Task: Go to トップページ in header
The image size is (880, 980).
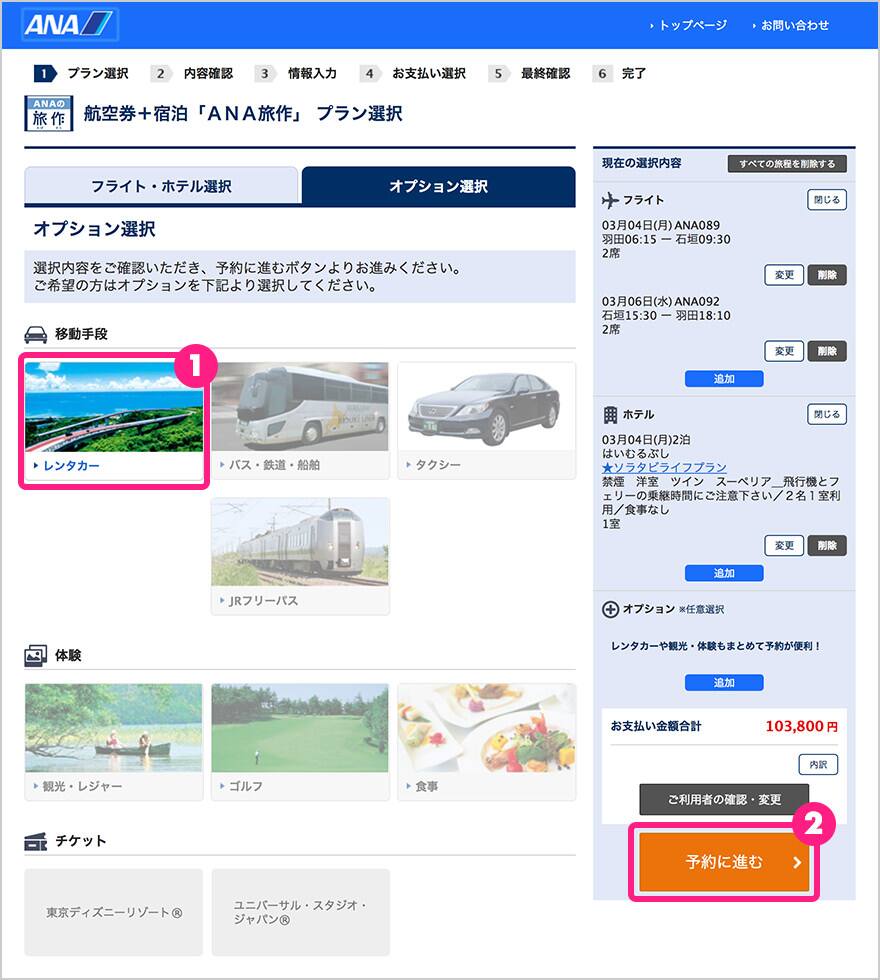Action: [692, 25]
